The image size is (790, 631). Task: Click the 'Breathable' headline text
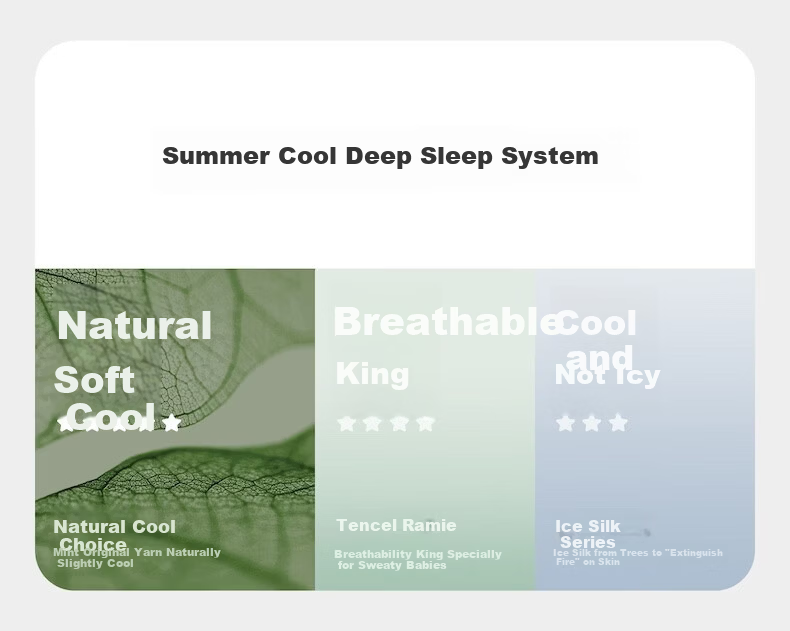click(x=447, y=321)
